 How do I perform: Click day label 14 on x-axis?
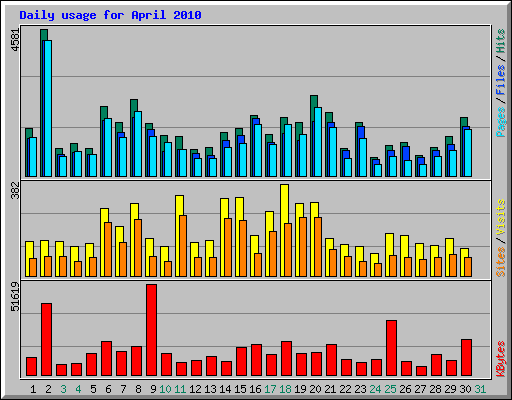coord(225,389)
